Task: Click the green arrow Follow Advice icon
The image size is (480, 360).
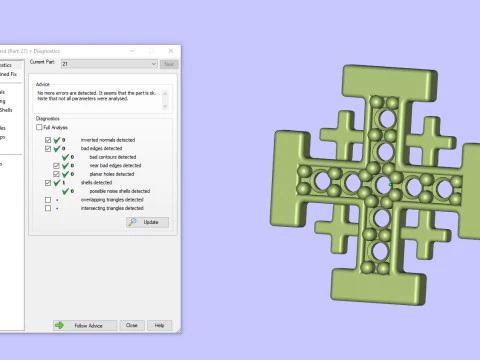Action: click(59, 325)
